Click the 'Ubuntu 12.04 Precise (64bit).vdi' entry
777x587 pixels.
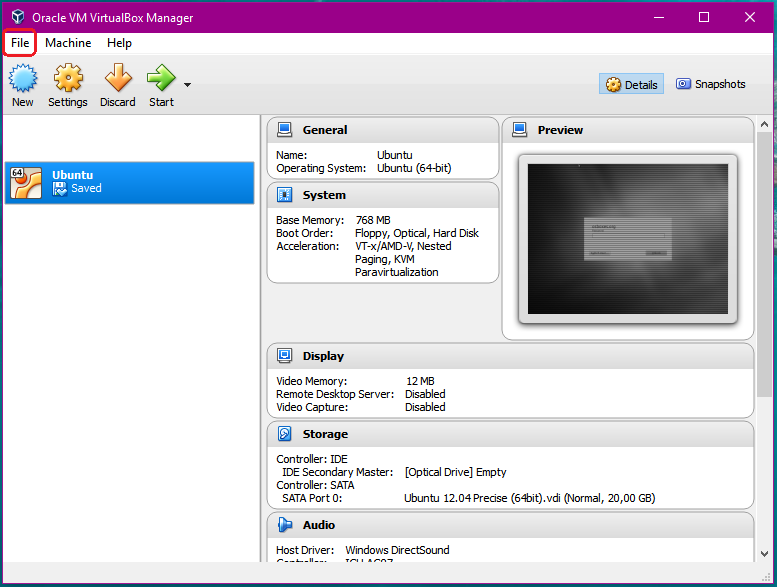(x=530, y=498)
